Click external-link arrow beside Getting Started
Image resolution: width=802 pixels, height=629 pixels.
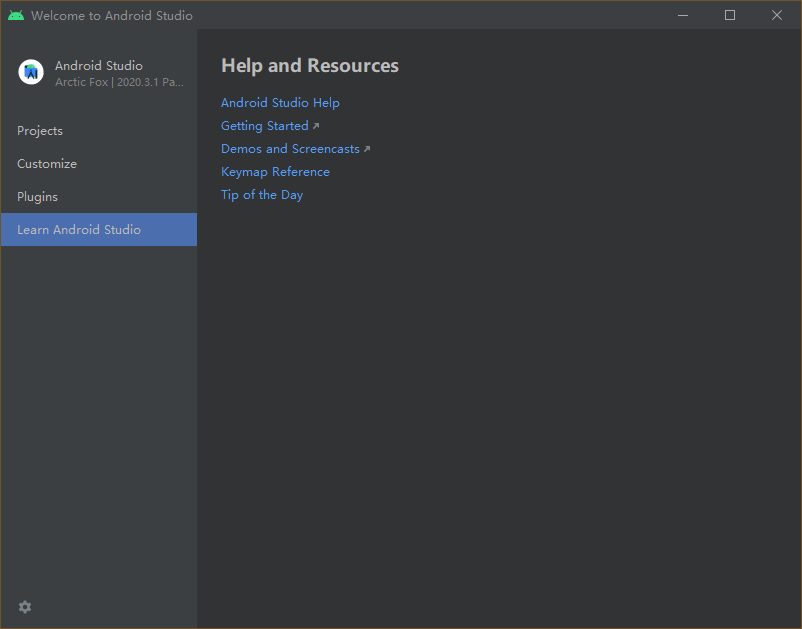316,126
